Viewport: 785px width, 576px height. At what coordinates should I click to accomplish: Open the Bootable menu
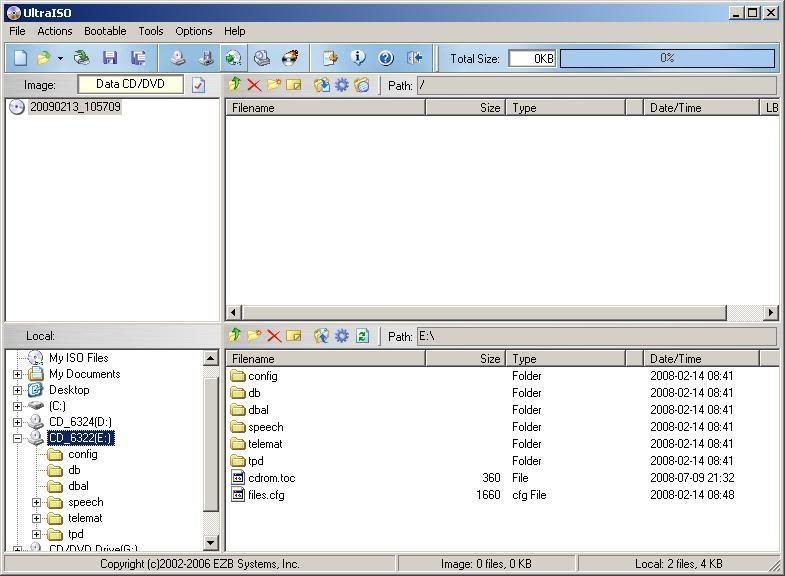[x=105, y=31]
